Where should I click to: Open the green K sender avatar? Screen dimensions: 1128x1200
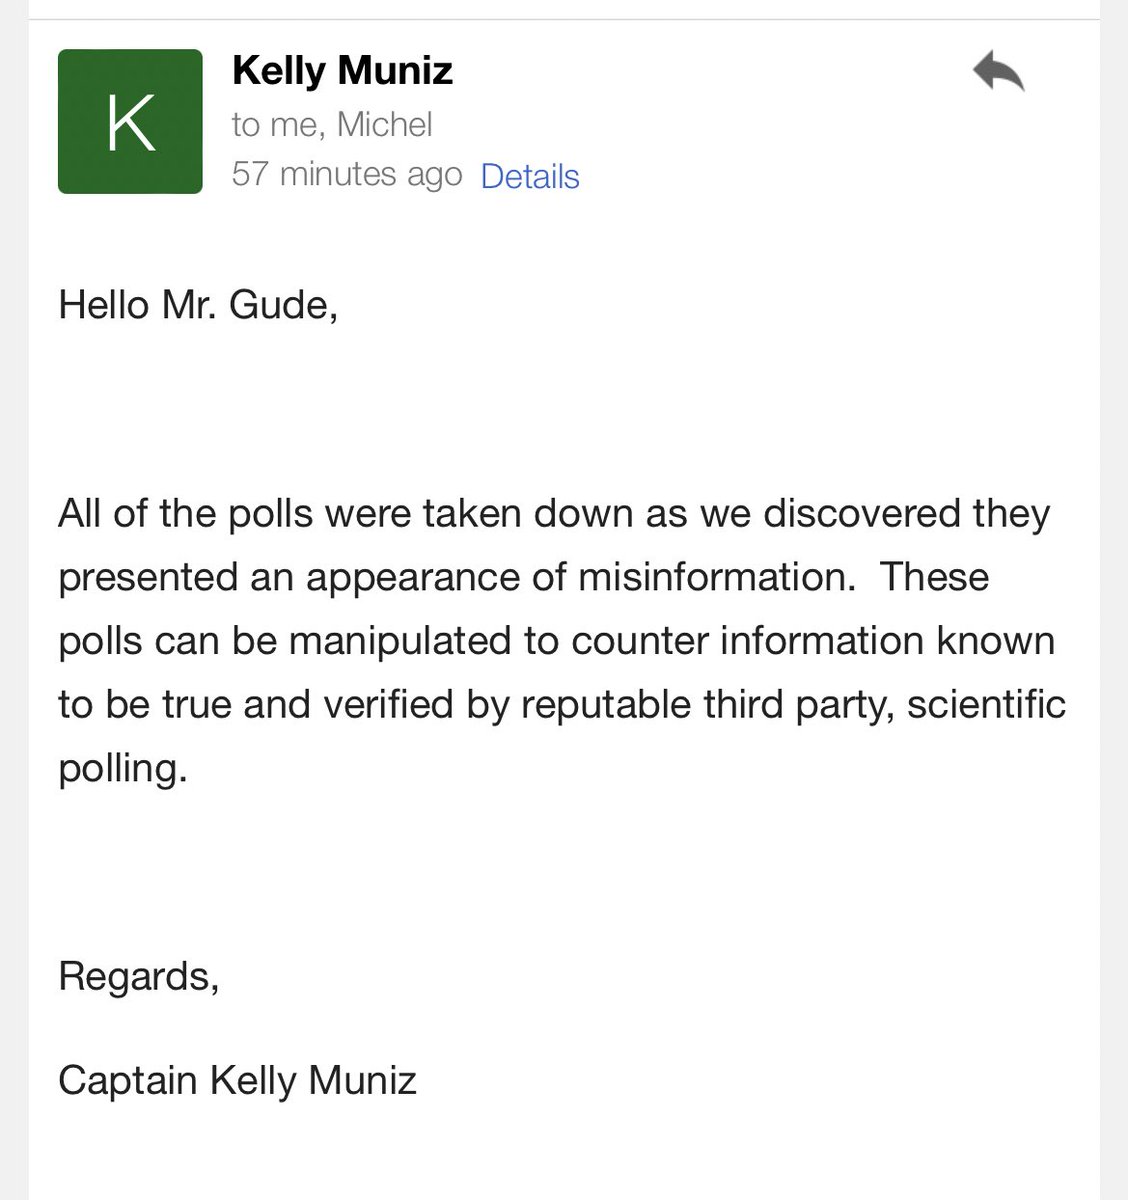130,121
